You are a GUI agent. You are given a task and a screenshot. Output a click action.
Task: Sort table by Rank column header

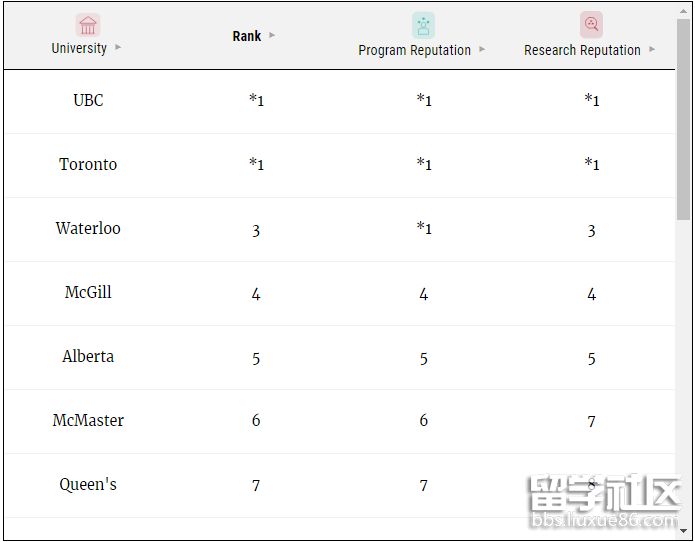pyautogui.click(x=247, y=36)
